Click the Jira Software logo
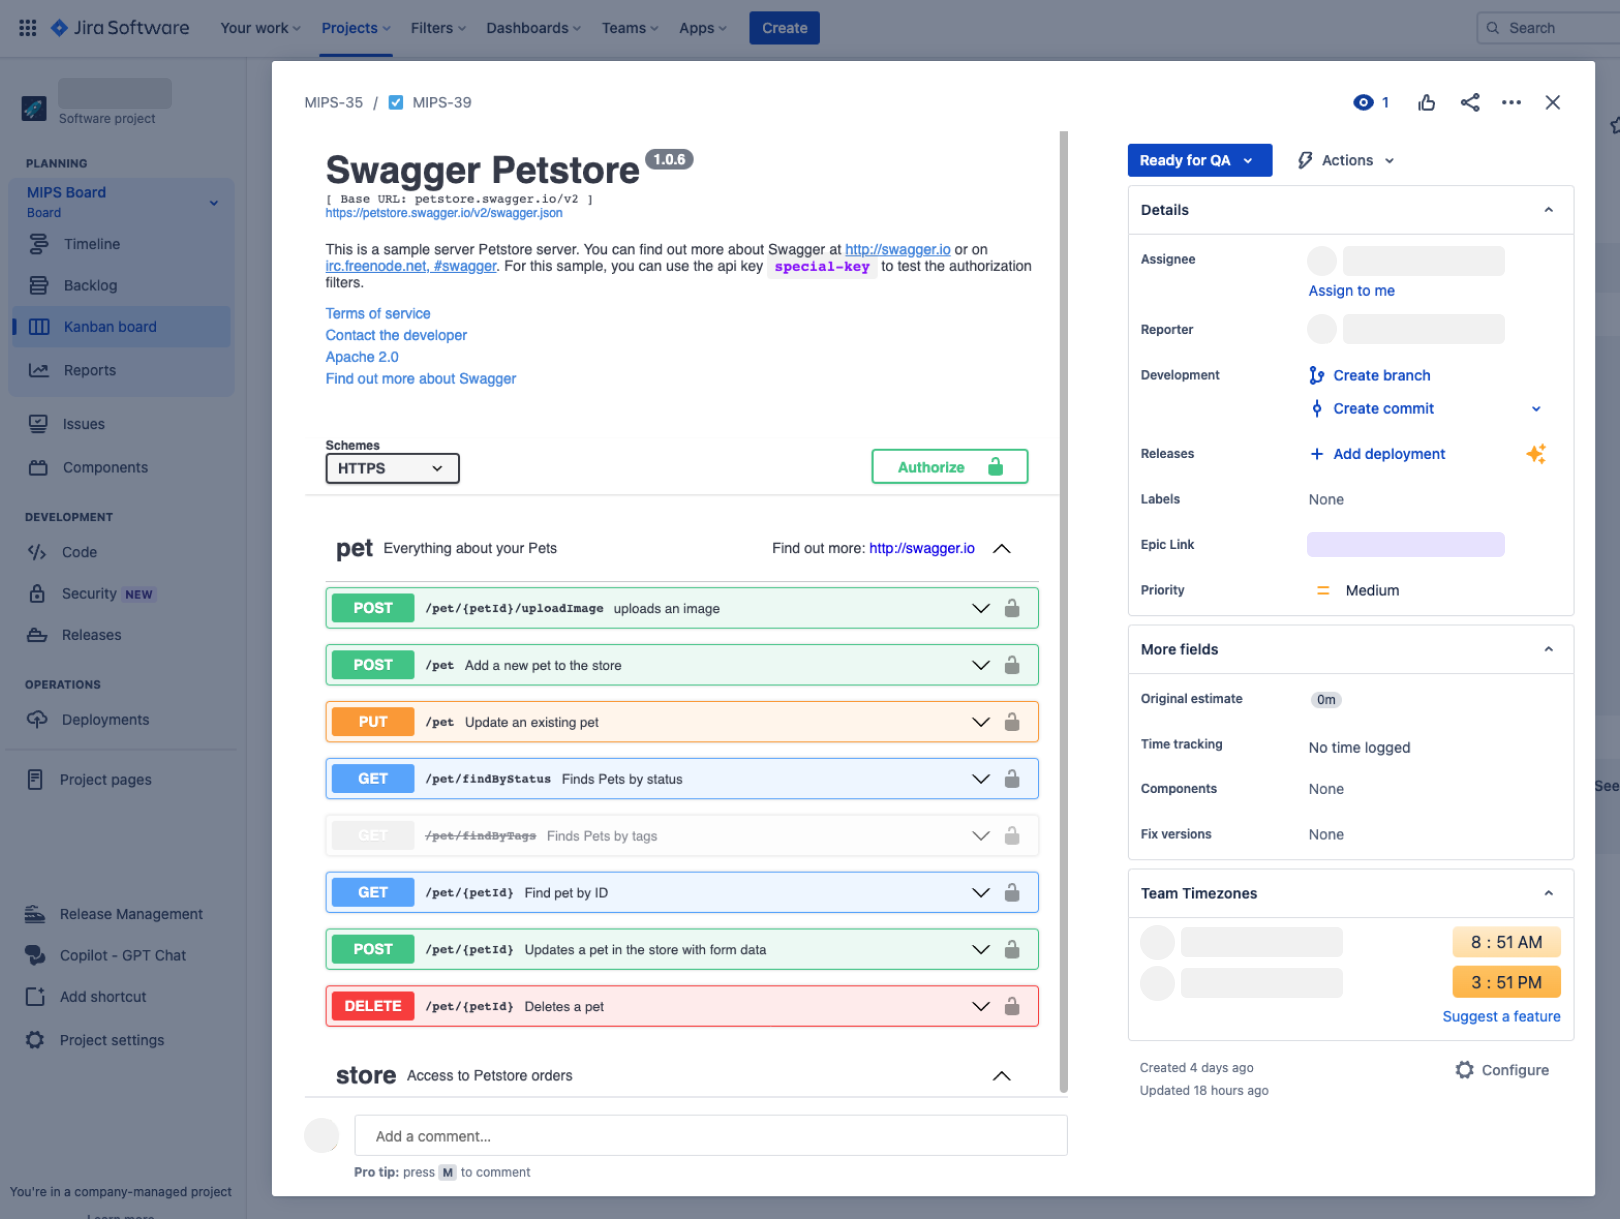Image resolution: width=1620 pixels, height=1219 pixels. pos(120,28)
